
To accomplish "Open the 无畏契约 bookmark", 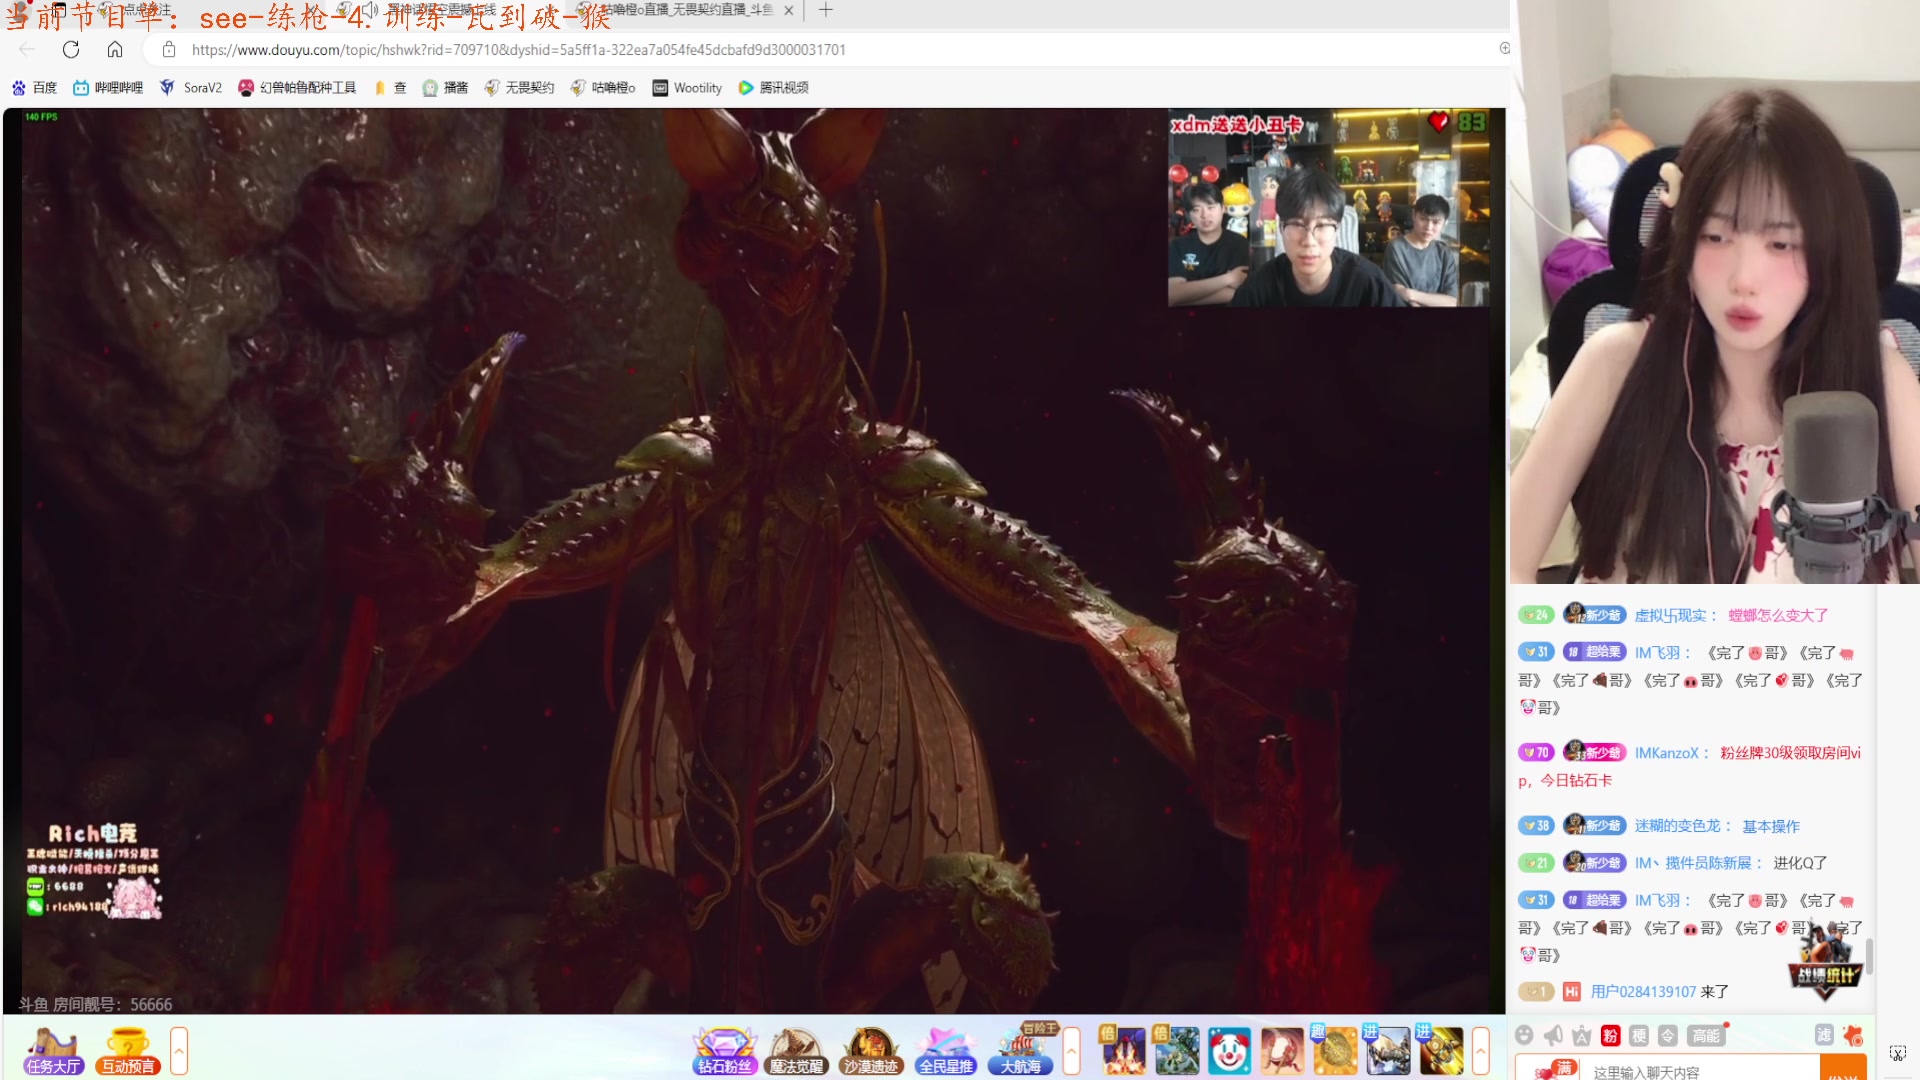I will [x=519, y=88].
